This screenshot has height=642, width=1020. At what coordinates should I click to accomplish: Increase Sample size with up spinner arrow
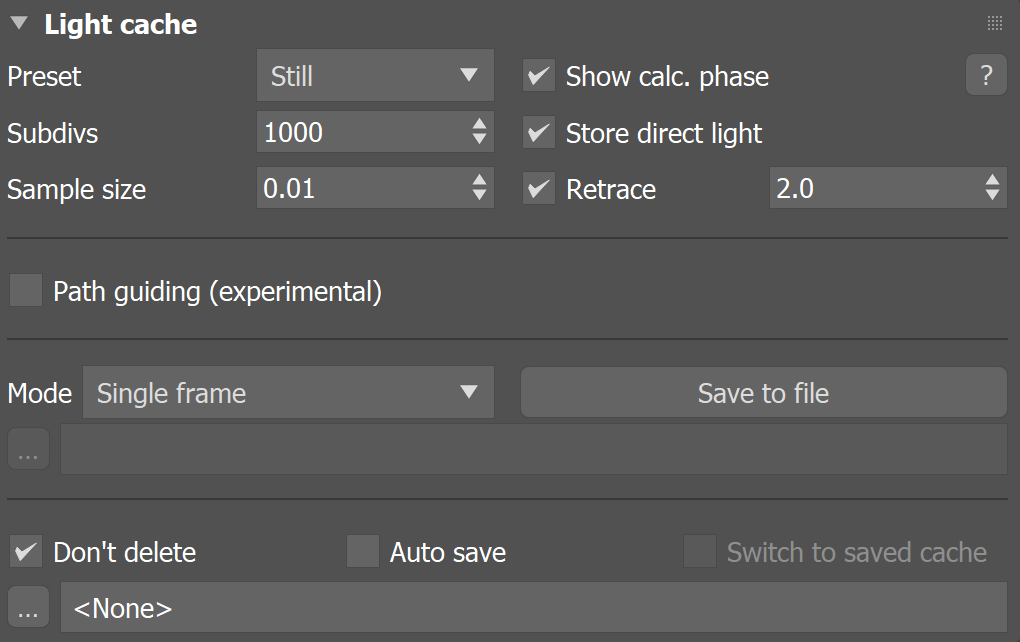tap(479, 180)
